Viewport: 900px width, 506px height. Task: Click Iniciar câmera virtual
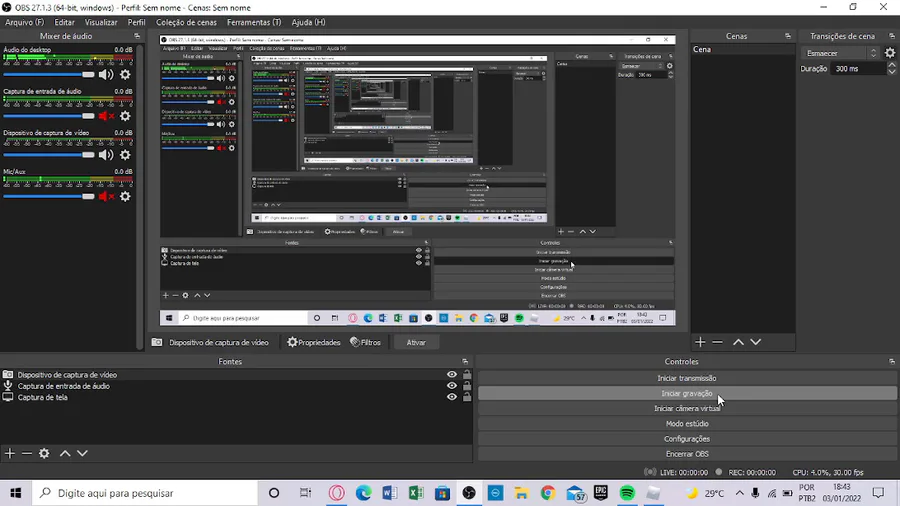point(687,408)
